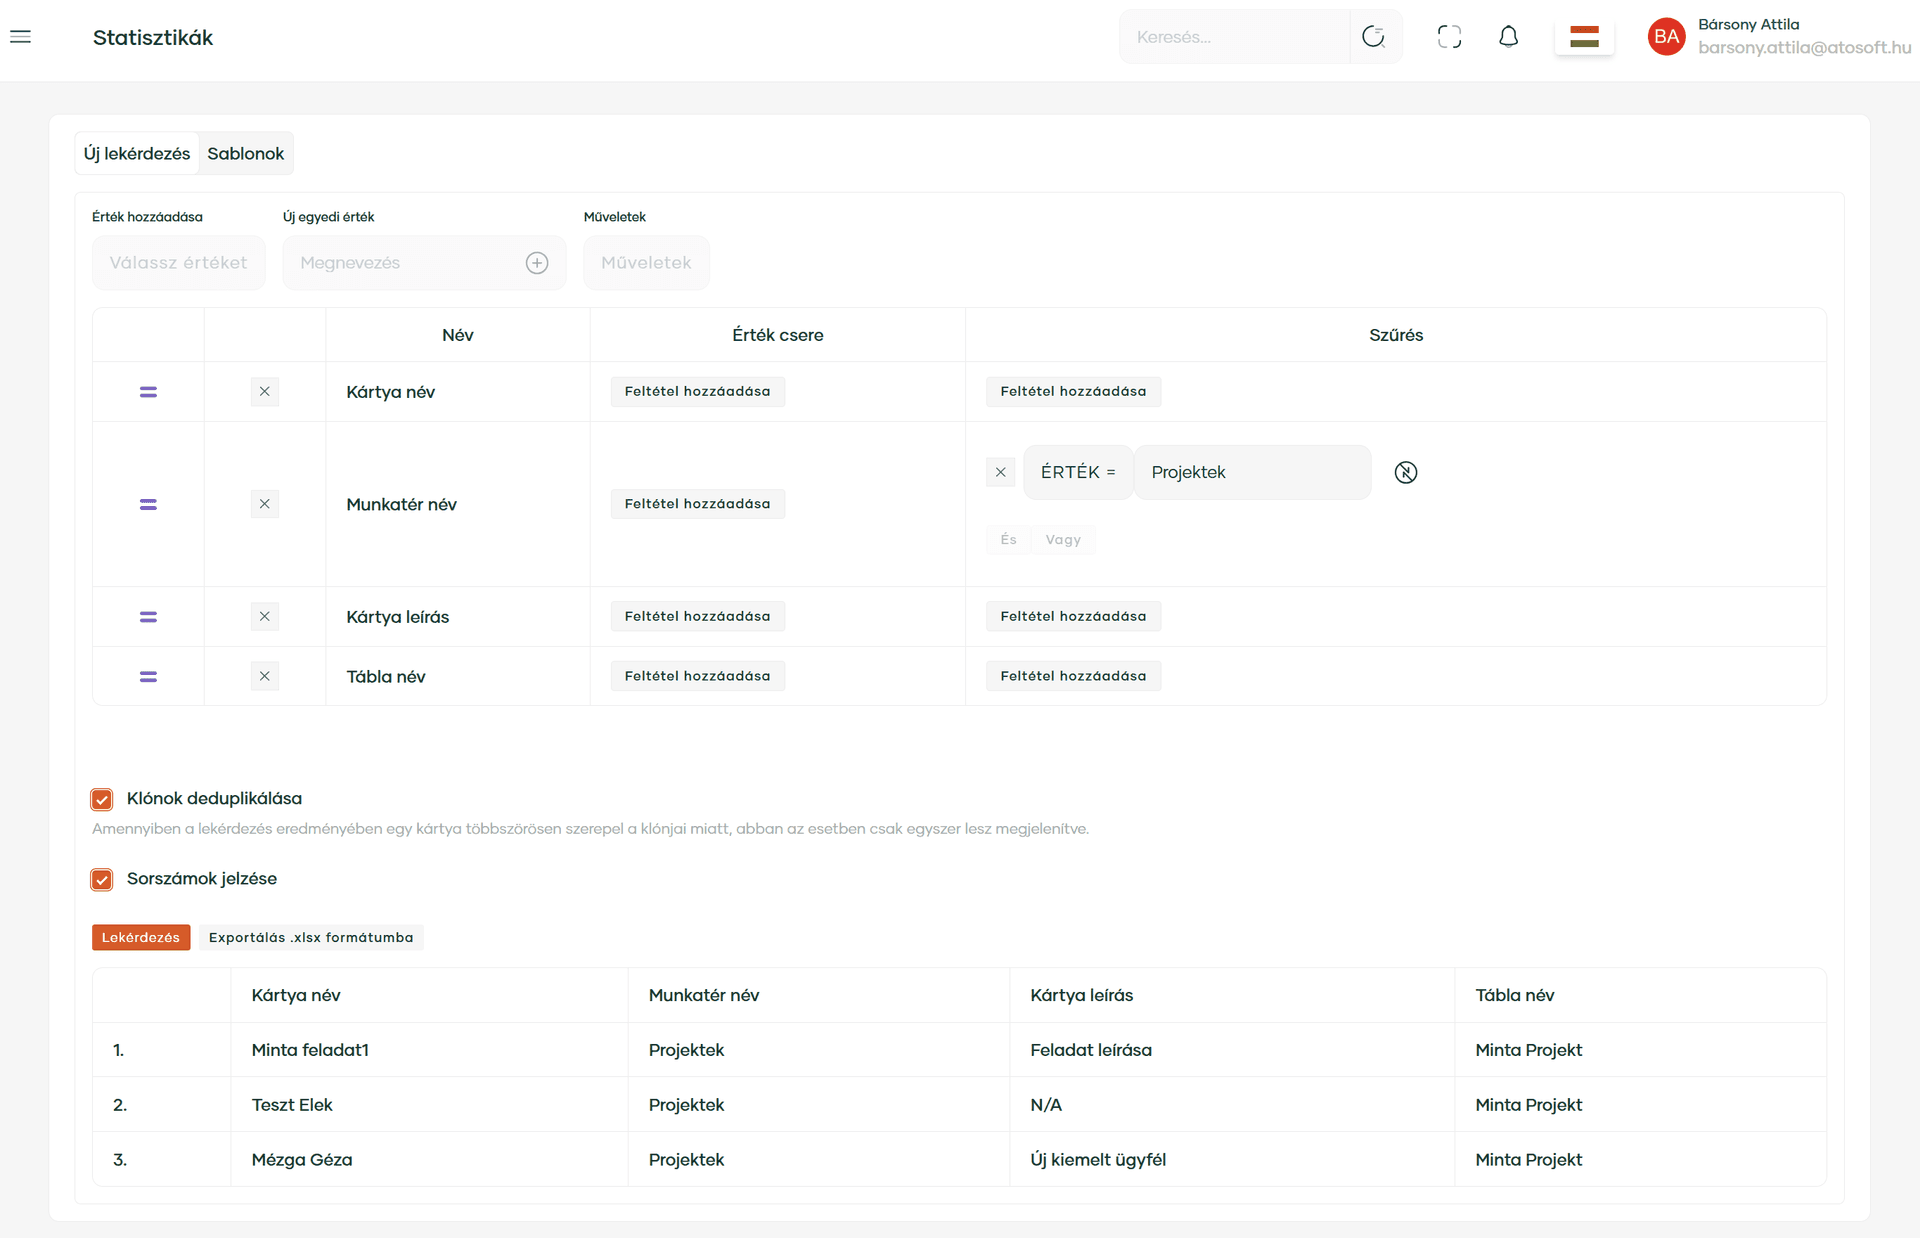Click the plus icon in Megnevezés field
1920x1238 pixels.
coord(537,263)
